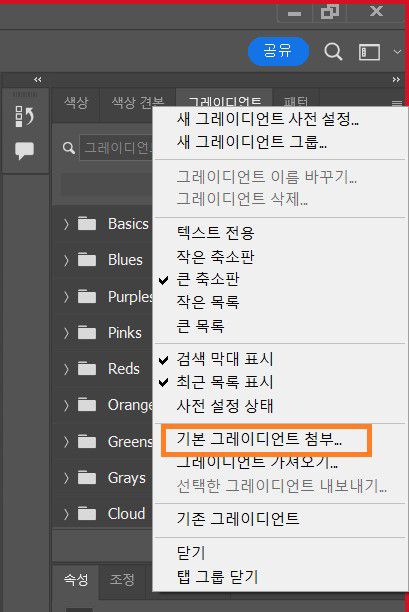Select the Reds folder icon
The height and width of the screenshot is (612, 409).
(87, 368)
